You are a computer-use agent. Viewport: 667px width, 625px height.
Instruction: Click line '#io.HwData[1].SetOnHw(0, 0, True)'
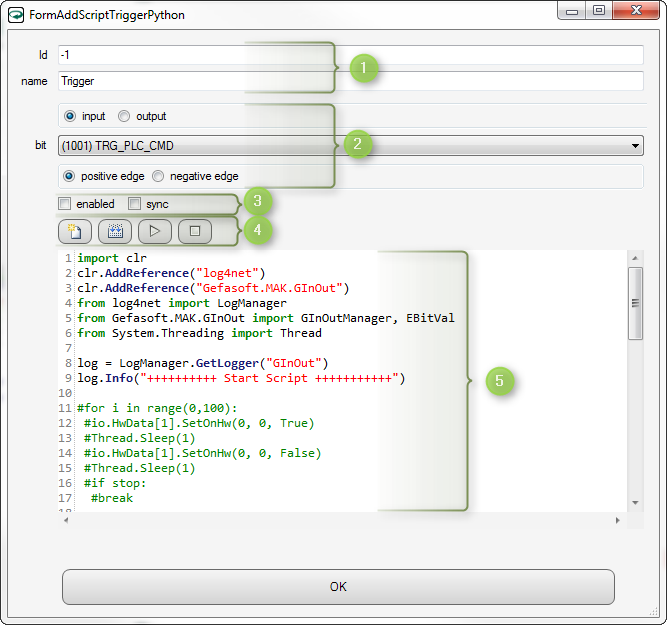coord(199,423)
